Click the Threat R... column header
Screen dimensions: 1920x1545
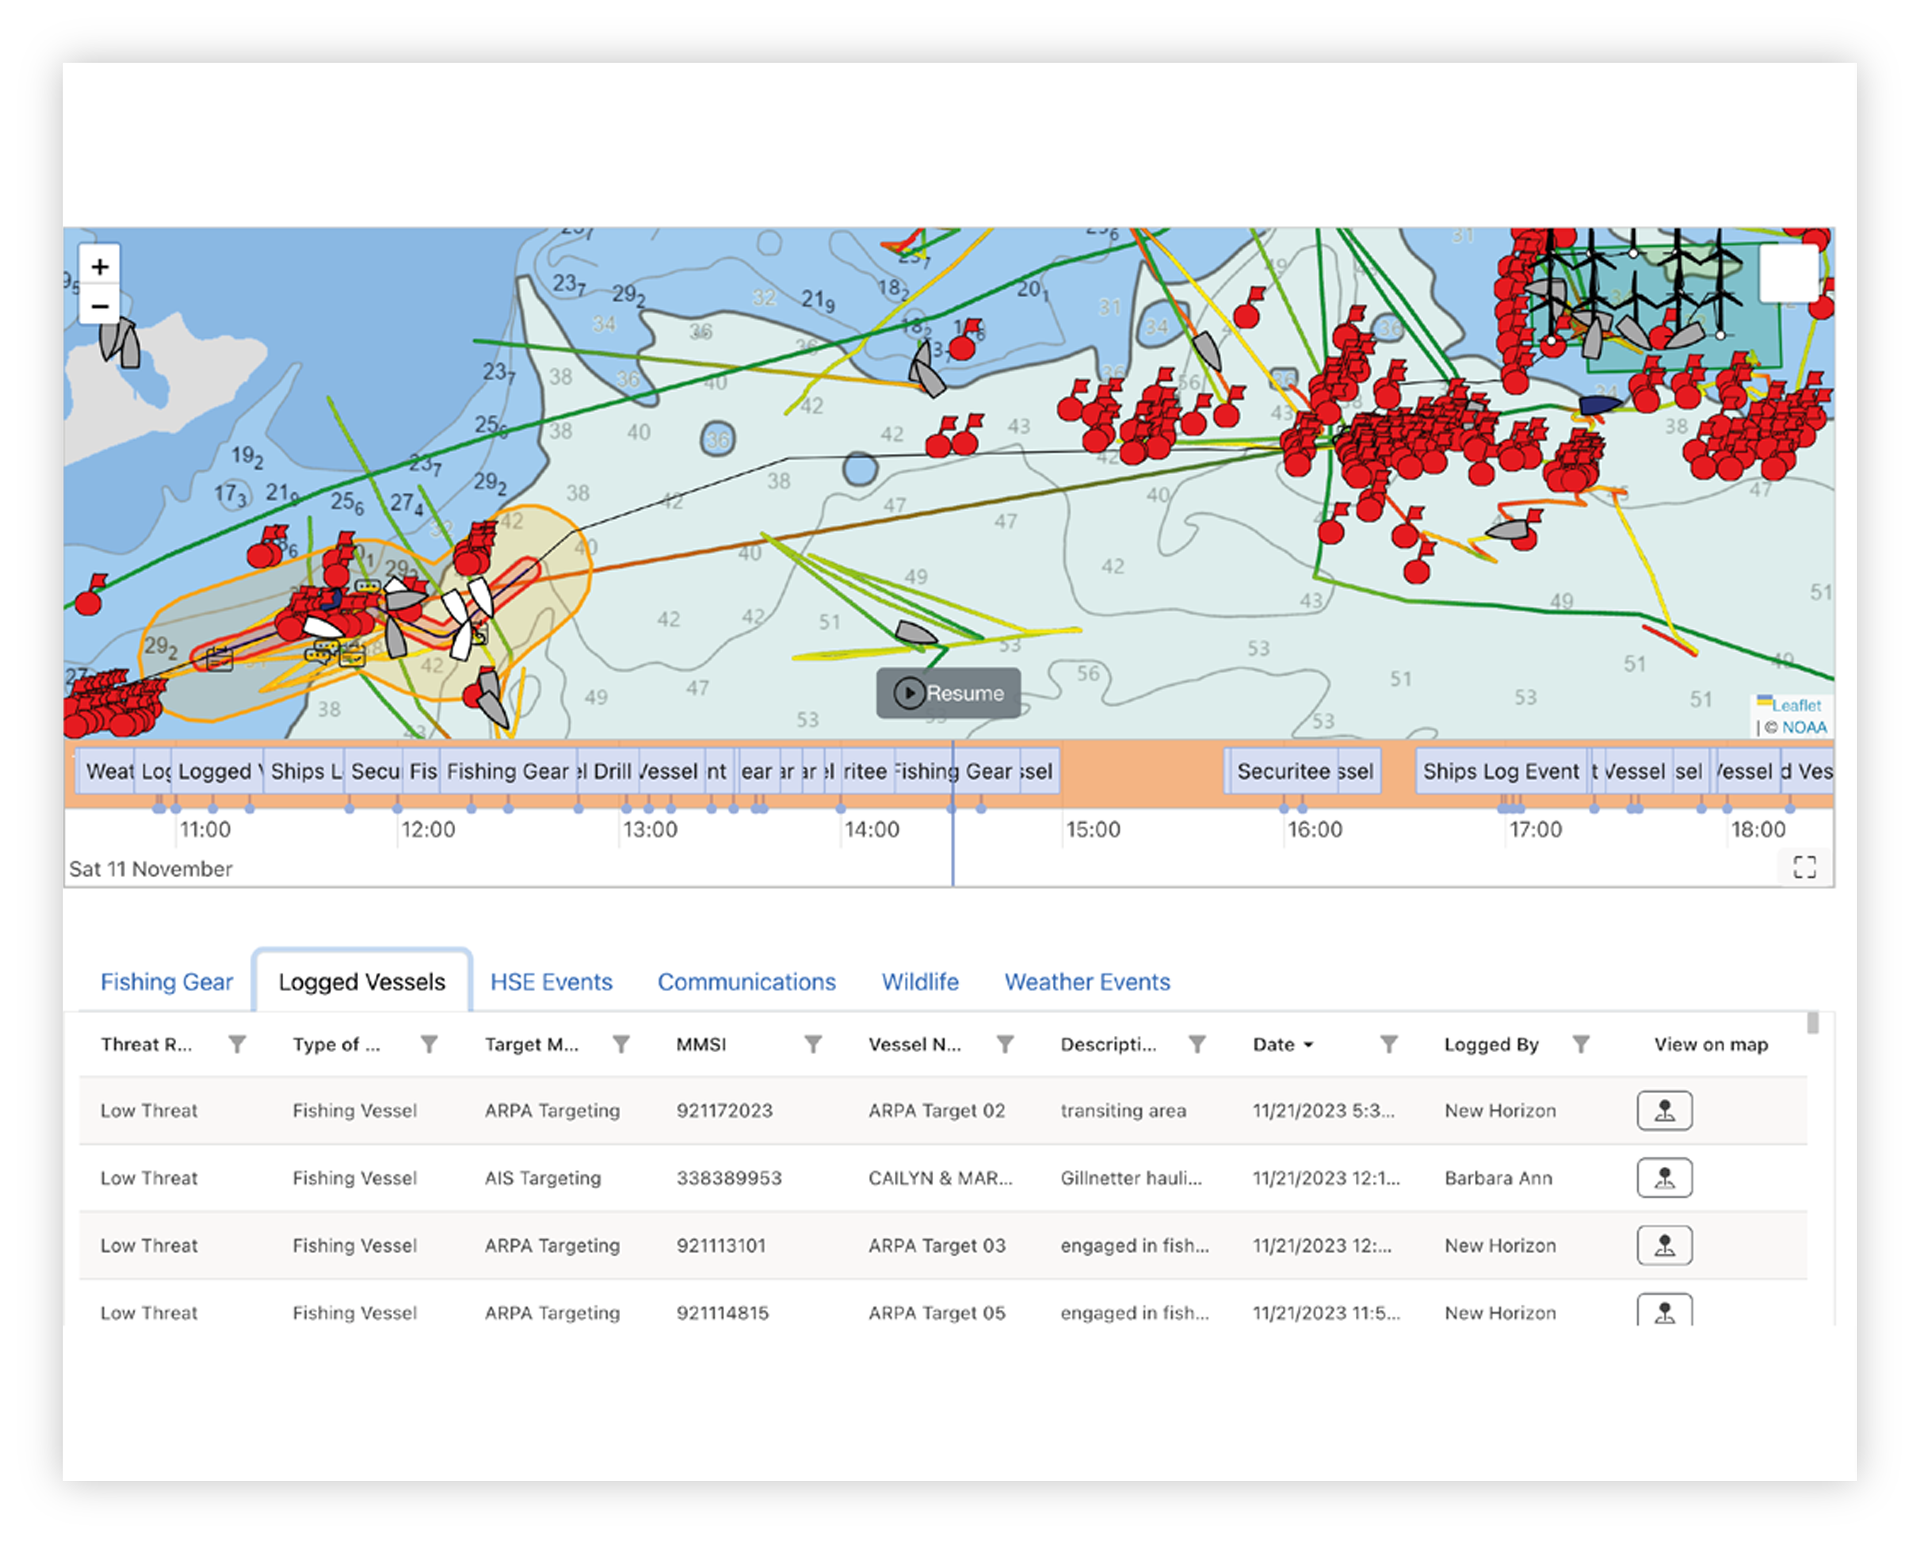point(146,1044)
